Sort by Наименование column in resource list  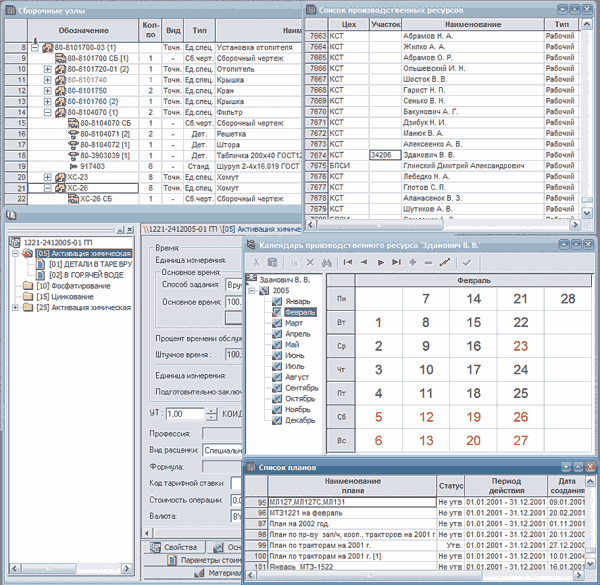point(473,24)
